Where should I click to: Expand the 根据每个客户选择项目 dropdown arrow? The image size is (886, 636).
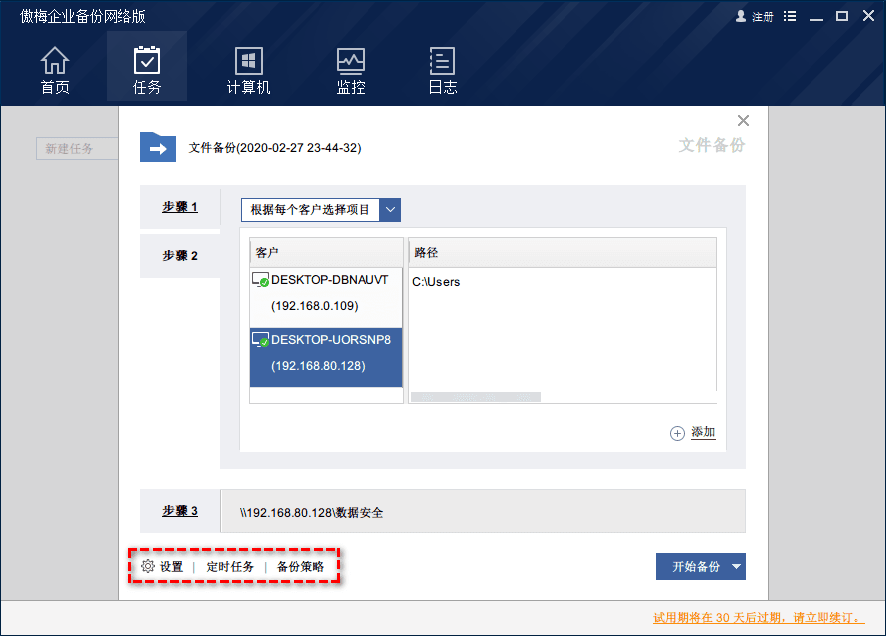point(390,210)
